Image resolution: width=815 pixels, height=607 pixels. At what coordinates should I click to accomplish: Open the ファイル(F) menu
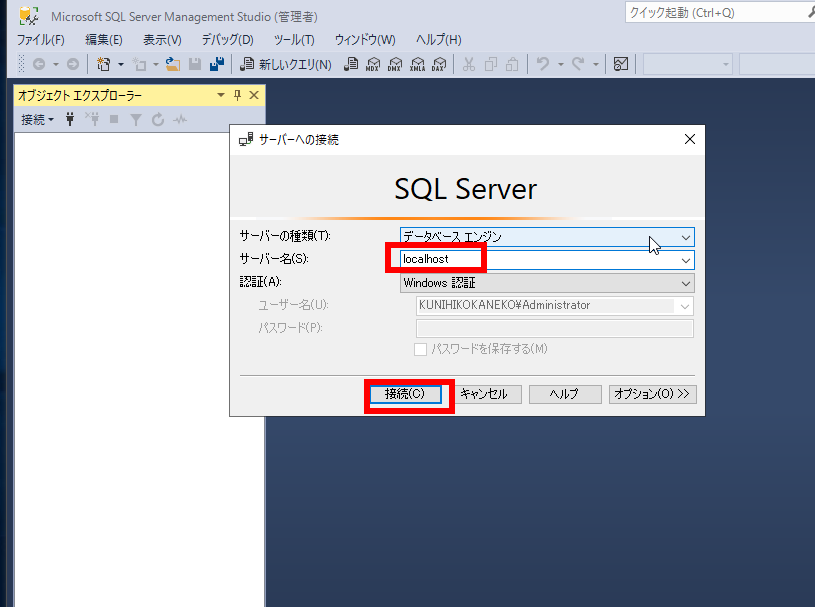(41, 39)
